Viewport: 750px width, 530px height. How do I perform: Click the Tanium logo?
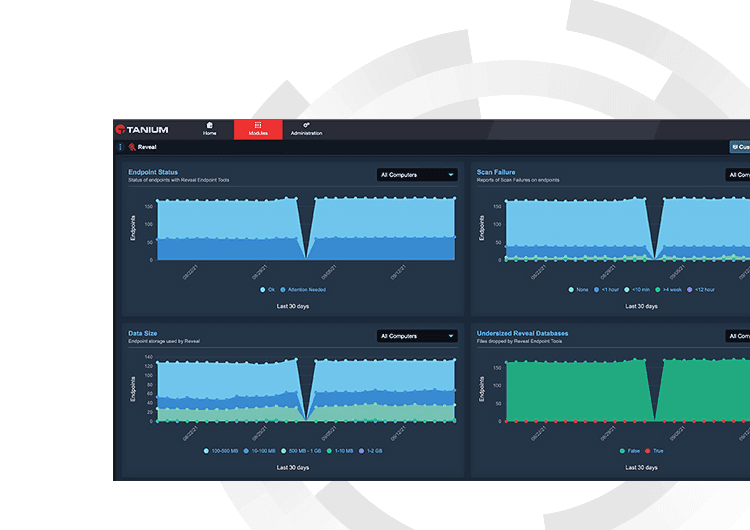(x=142, y=130)
